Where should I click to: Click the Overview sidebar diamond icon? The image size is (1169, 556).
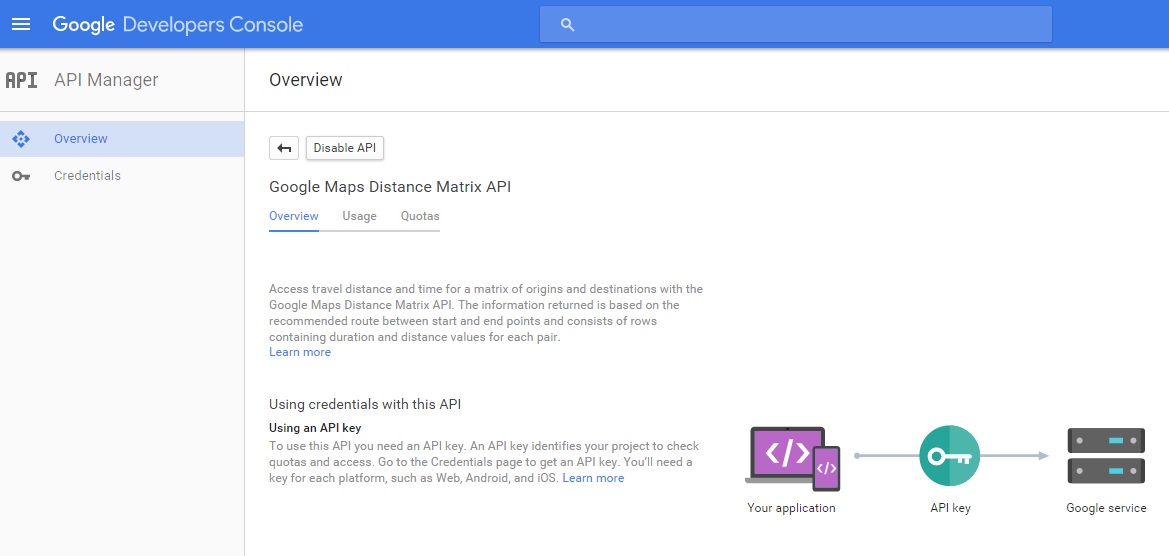coord(21,139)
